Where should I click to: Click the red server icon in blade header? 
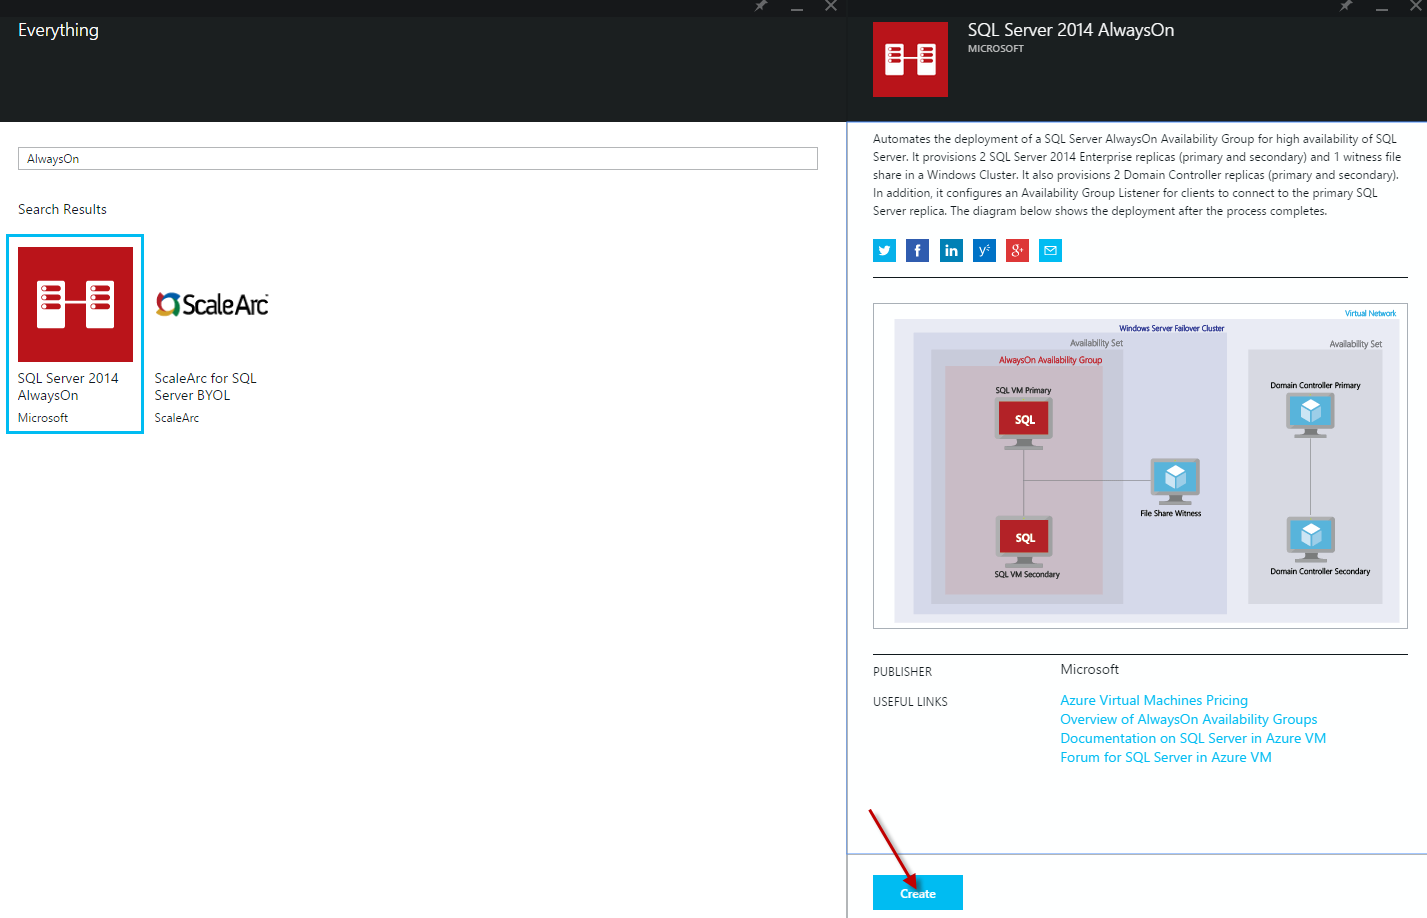(910, 60)
